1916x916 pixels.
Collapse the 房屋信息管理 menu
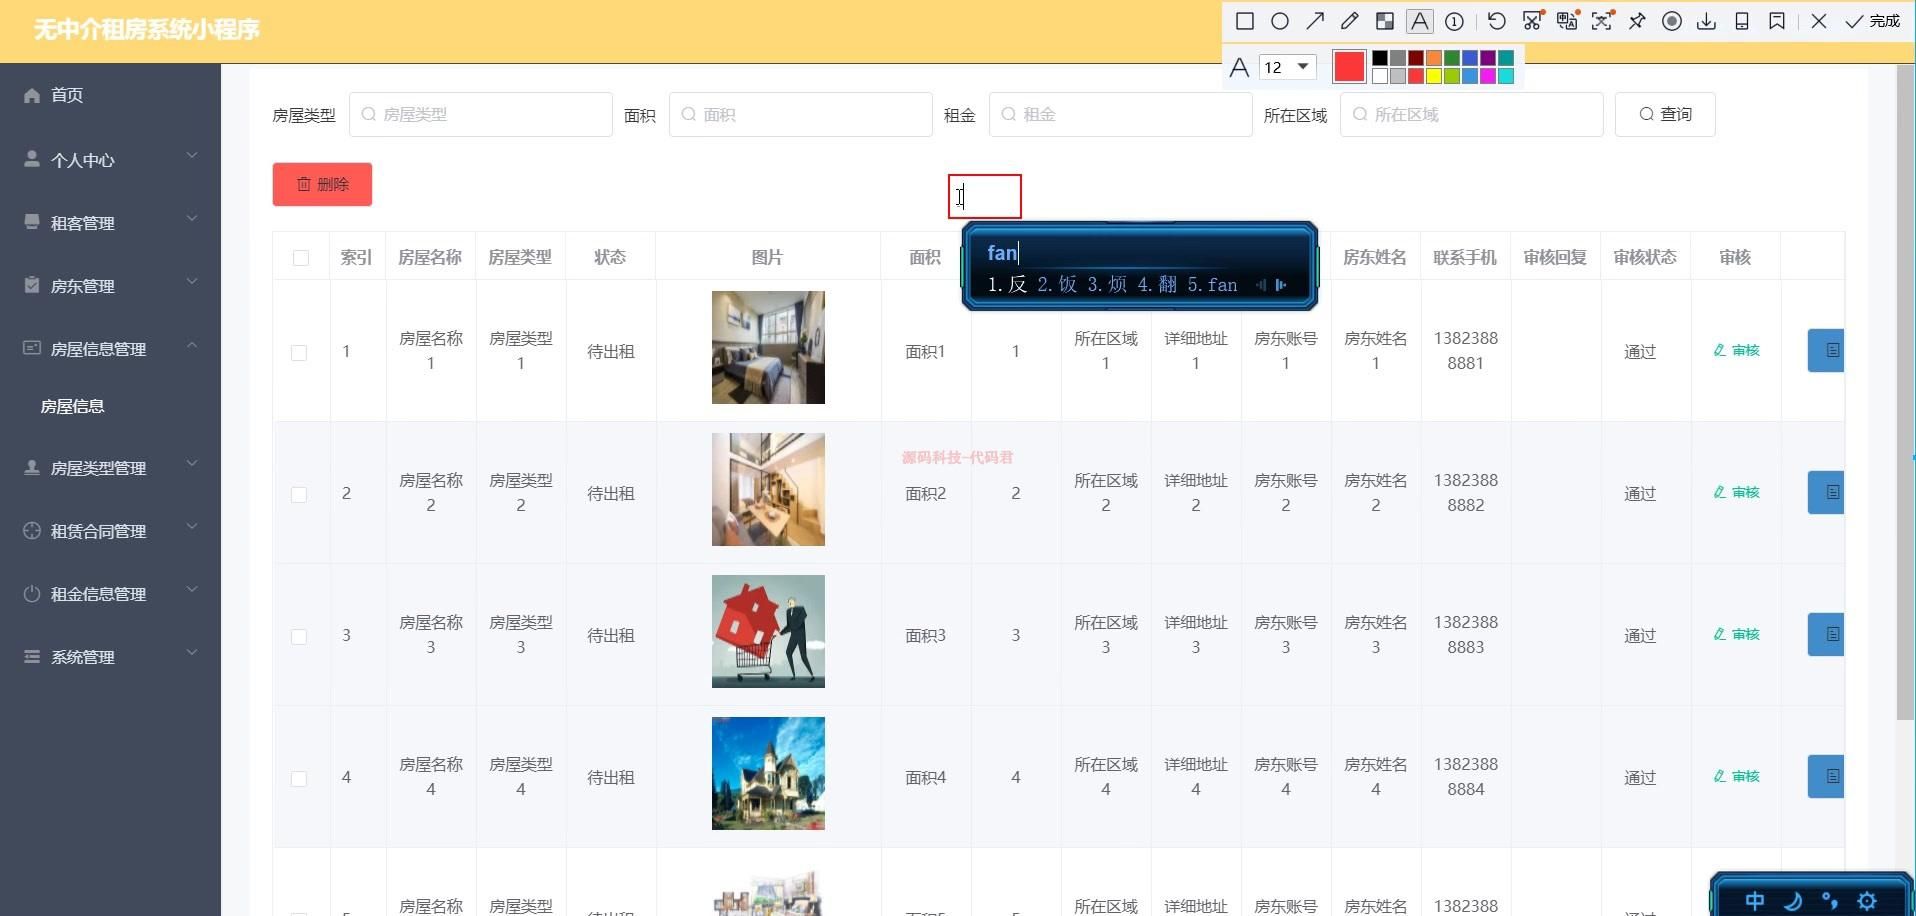(x=110, y=348)
